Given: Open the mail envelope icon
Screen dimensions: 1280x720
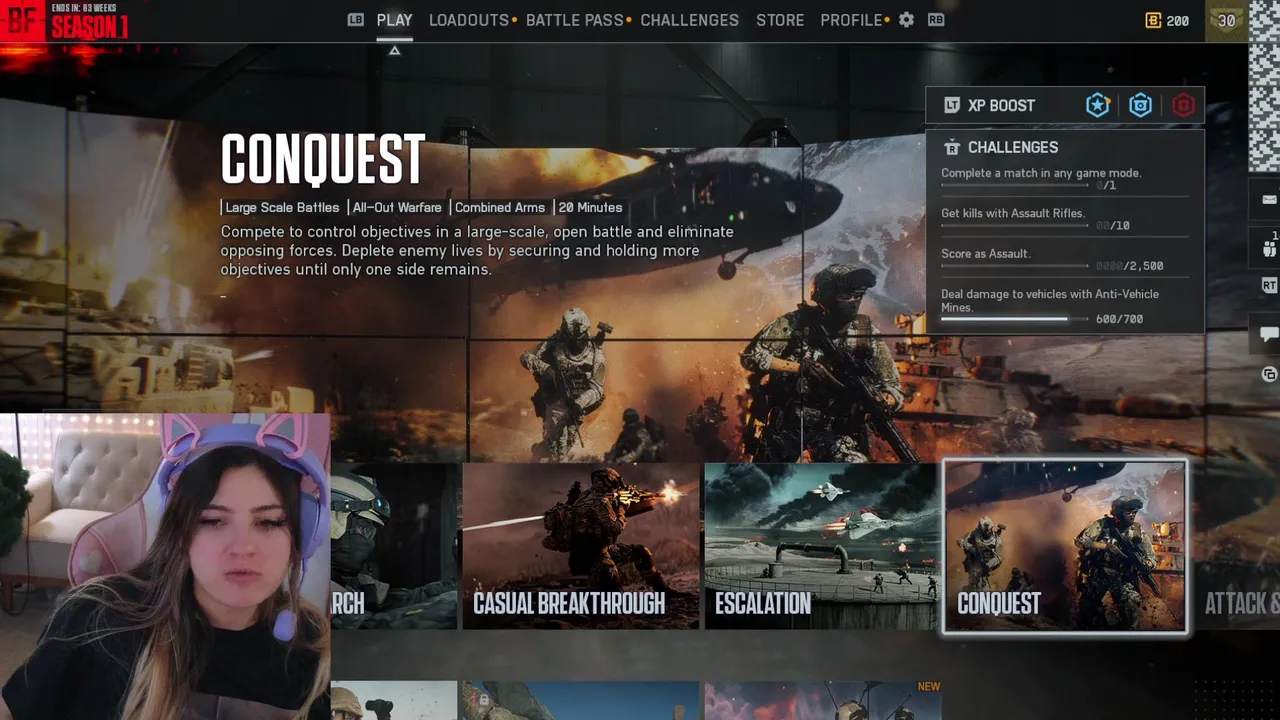Looking at the screenshot, I should pyautogui.click(x=1269, y=199).
